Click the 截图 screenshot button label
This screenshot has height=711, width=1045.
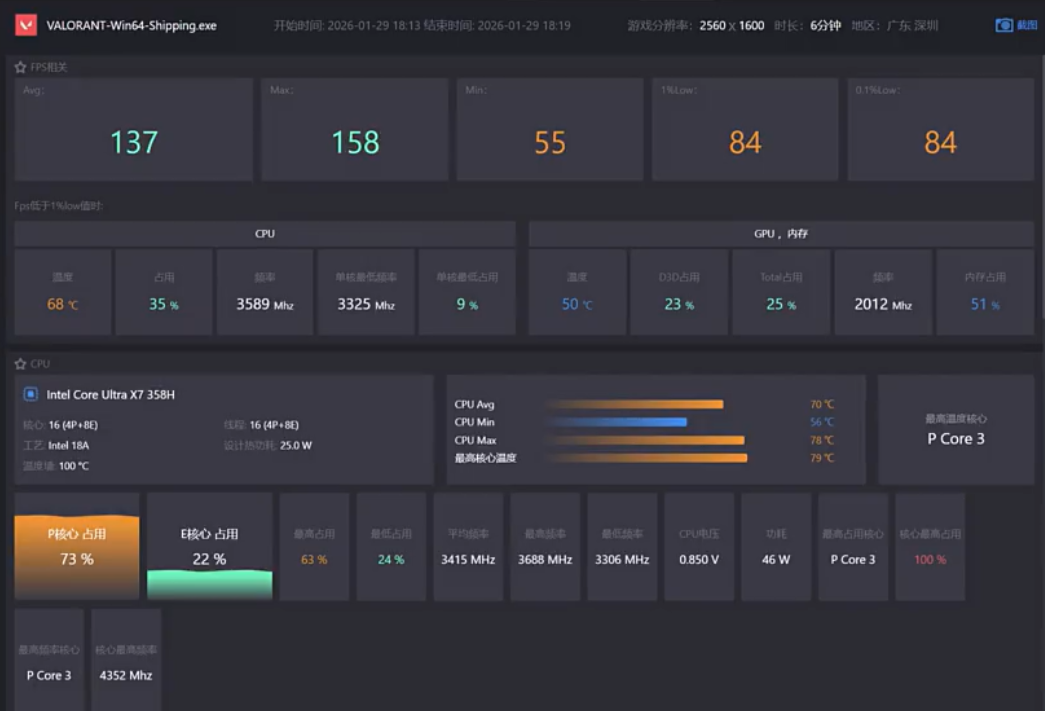coord(1027,25)
